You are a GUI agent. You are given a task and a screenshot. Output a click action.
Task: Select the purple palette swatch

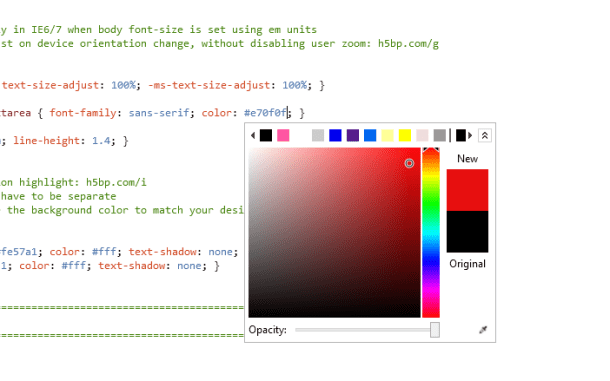(353, 135)
